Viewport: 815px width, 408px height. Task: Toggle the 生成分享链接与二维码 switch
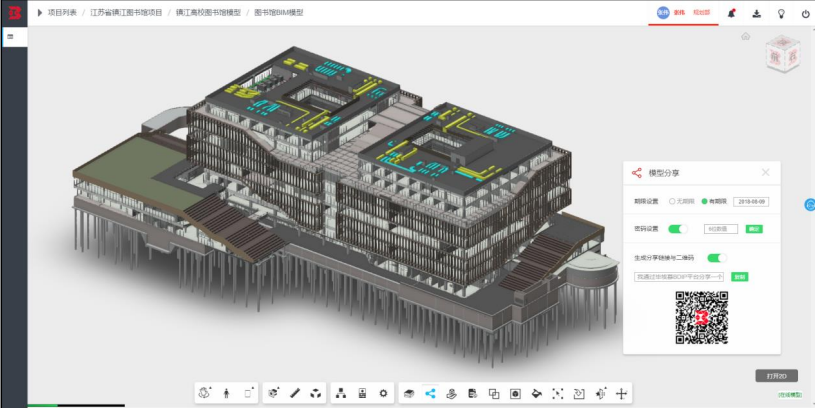[717, 257]
